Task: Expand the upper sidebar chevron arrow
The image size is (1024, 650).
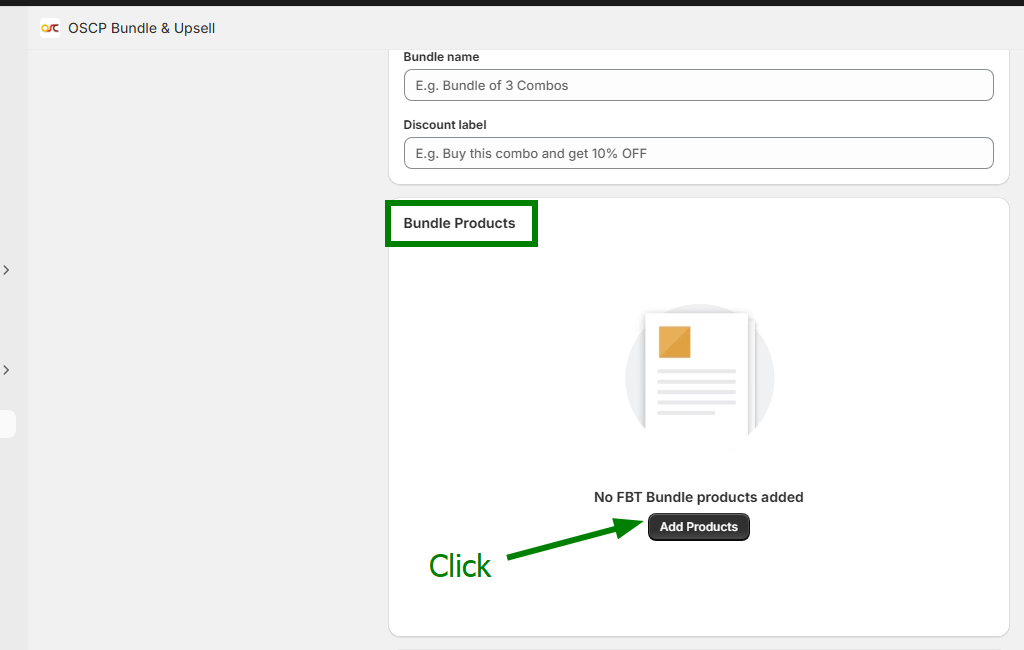Action: coord(6,270)
